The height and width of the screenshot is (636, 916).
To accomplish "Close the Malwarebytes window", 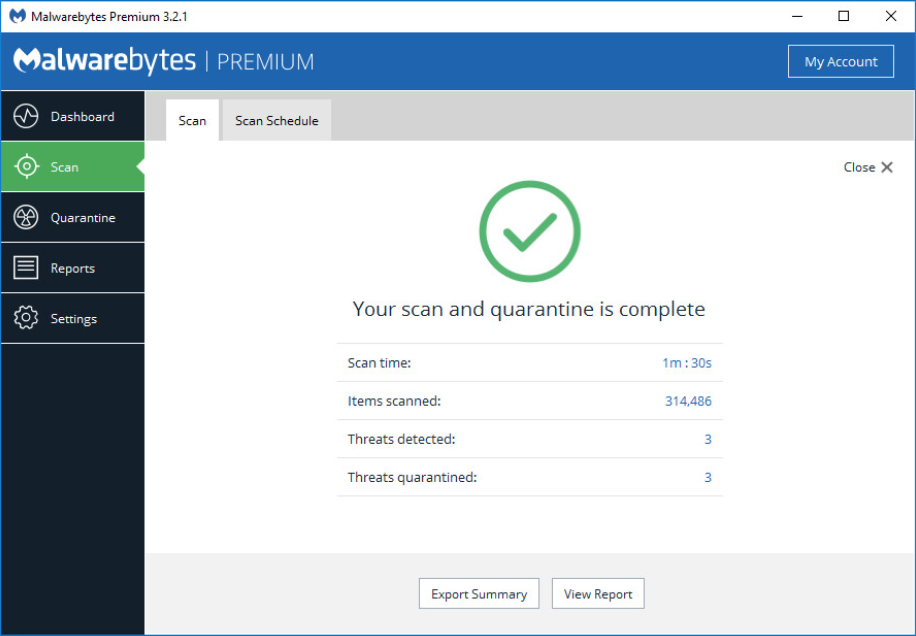I will tap(891, 16).
